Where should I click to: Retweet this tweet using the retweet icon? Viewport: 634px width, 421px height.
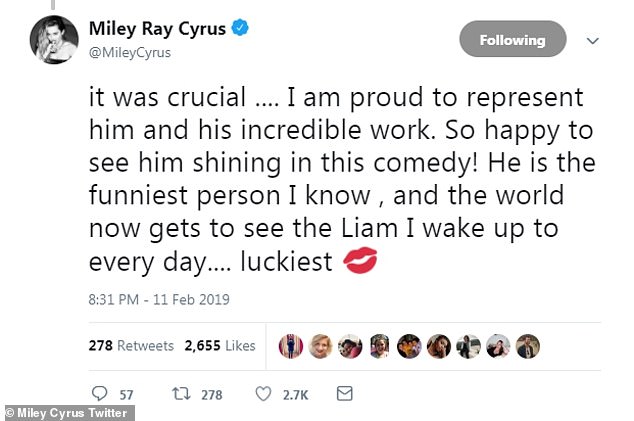pyautogui.click(x=181, y=394)
